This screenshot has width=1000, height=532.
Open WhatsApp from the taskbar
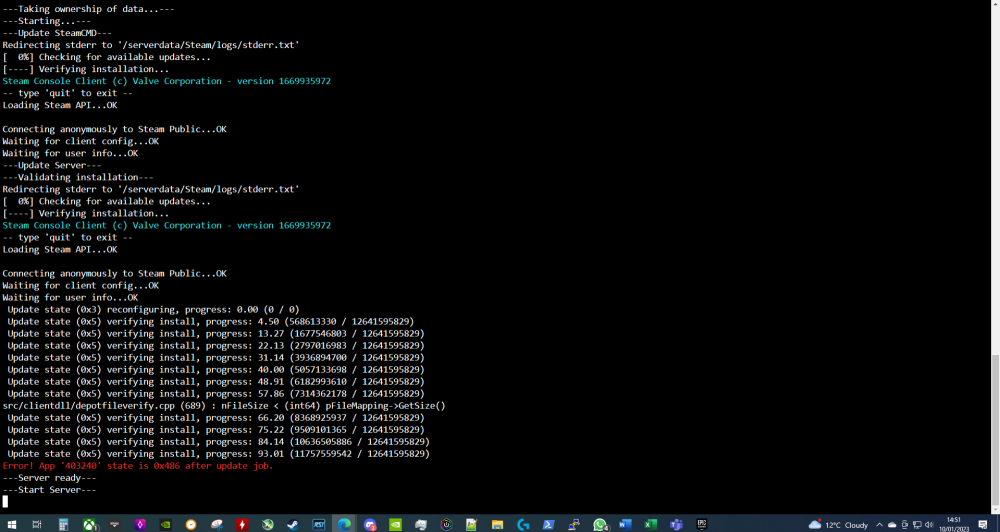(600, 524)
